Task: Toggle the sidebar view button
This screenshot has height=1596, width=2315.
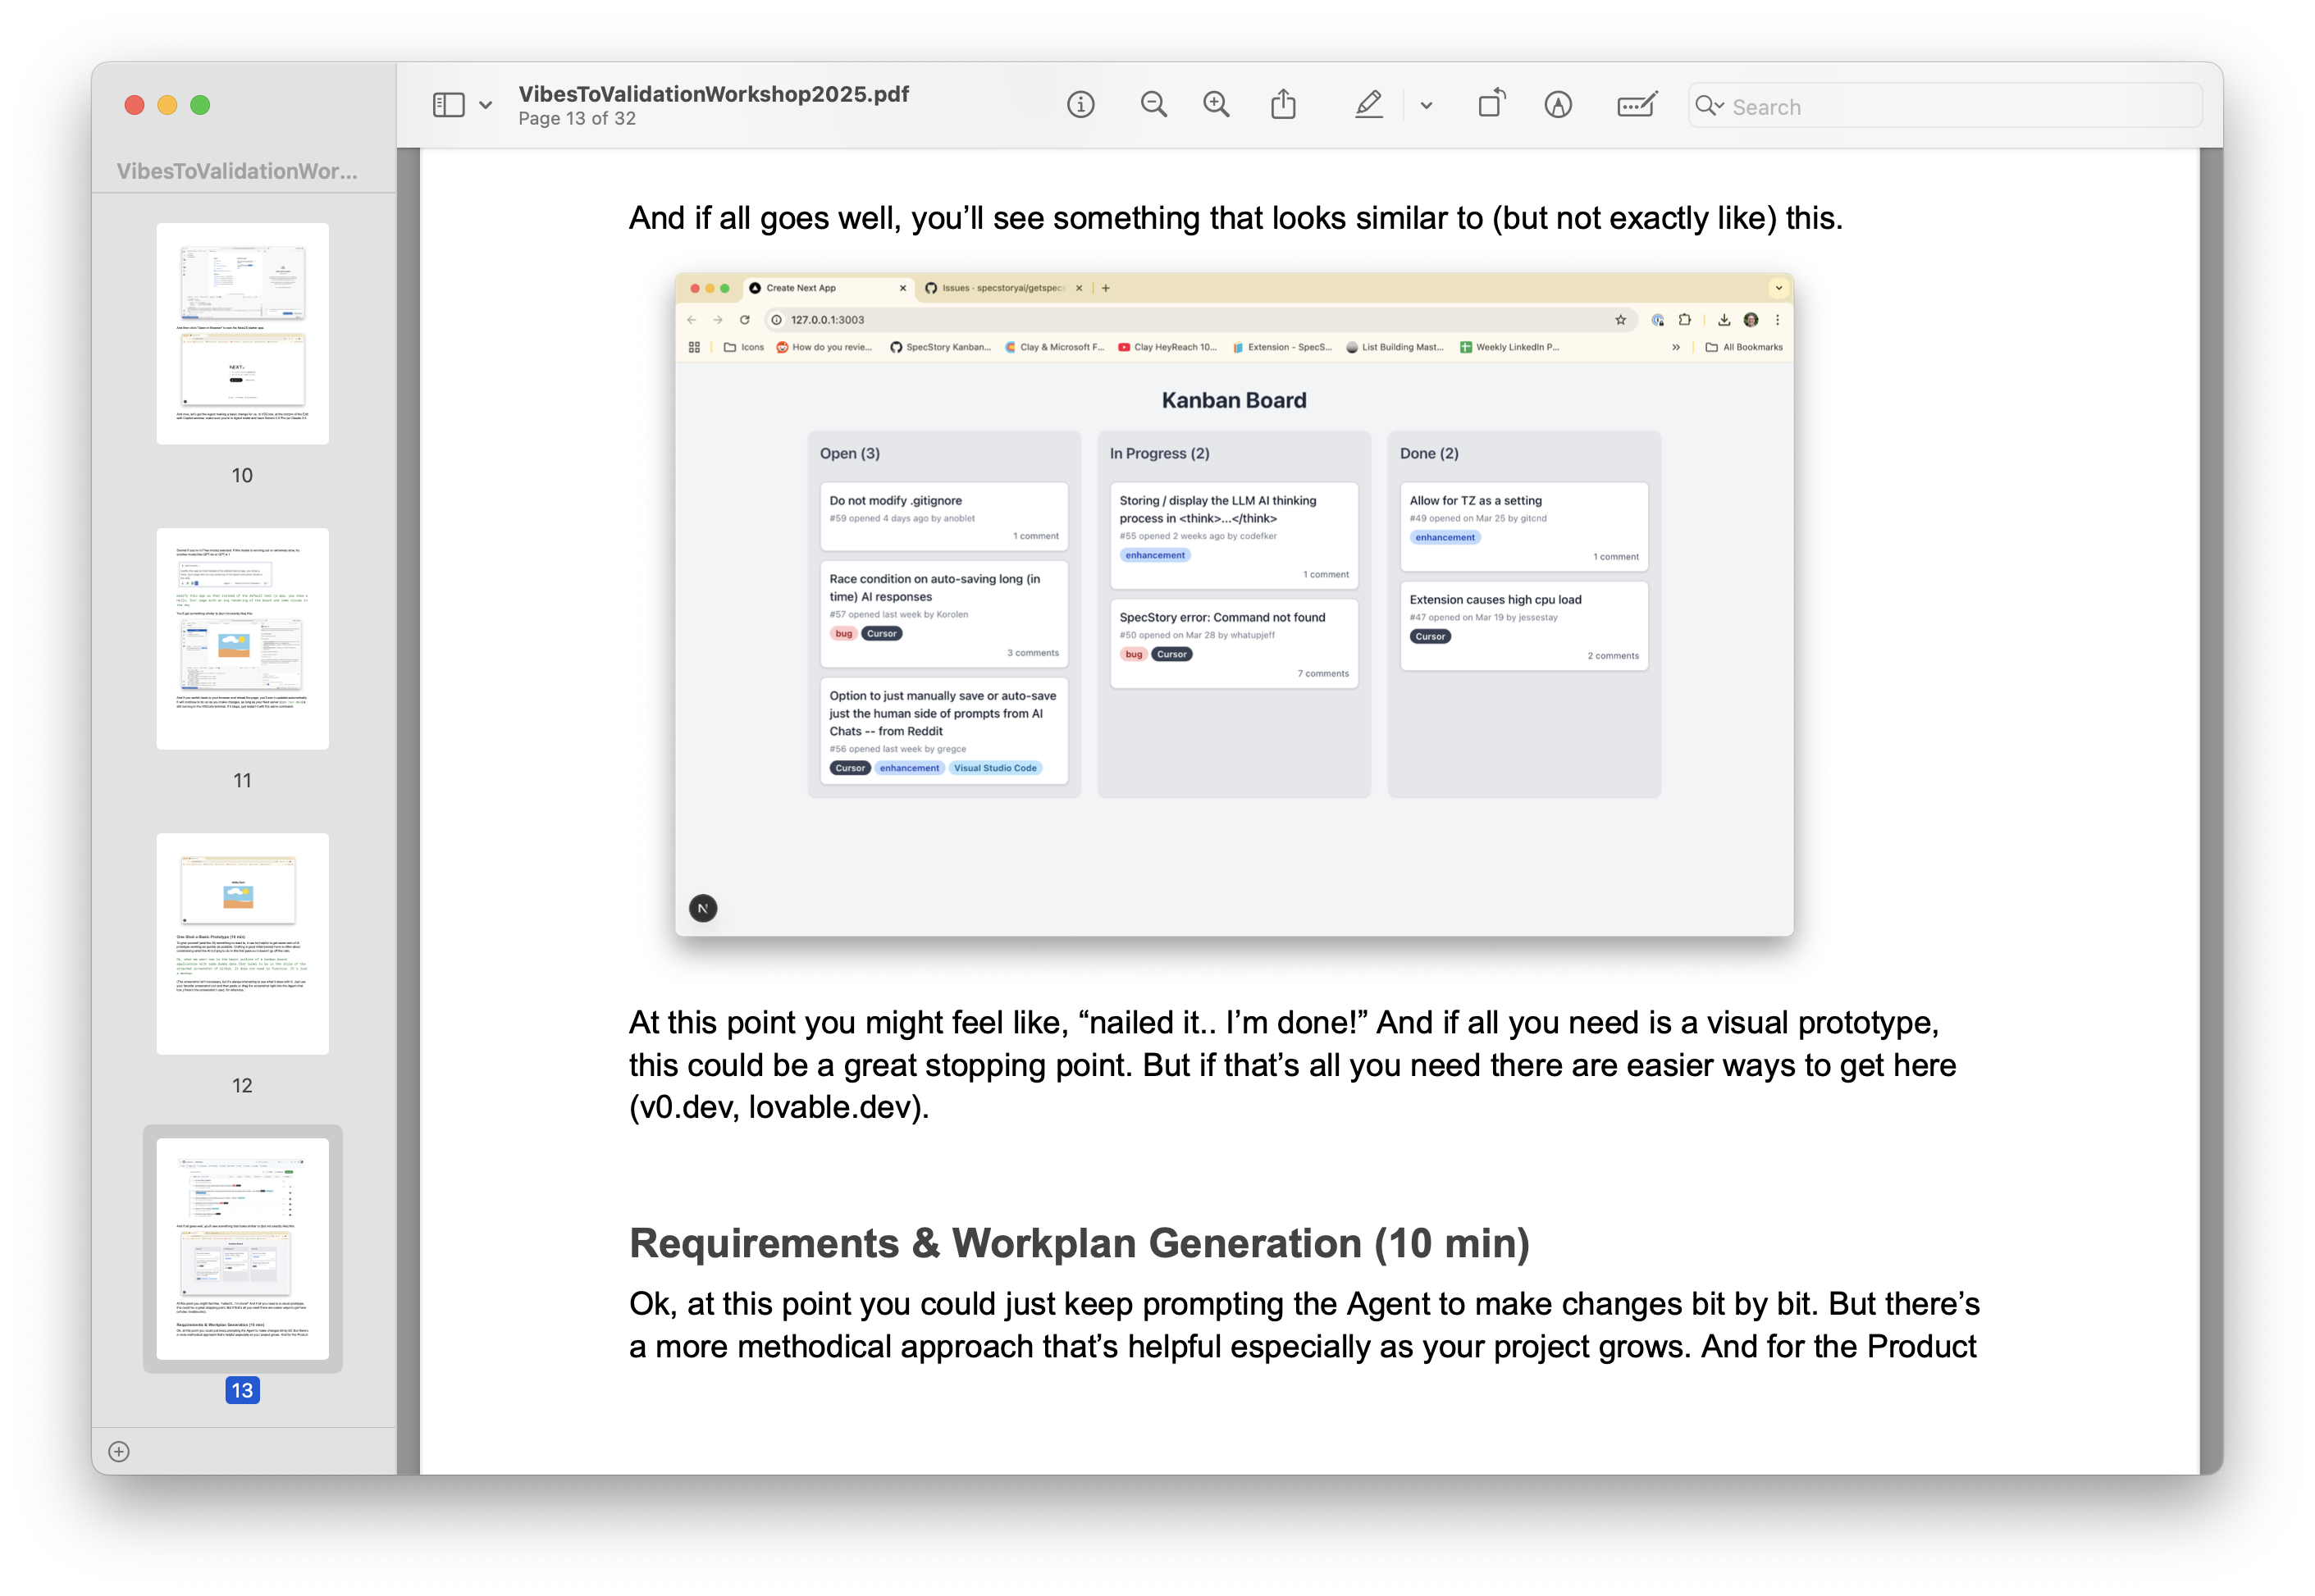Action: pyautogui.click(x=448, y=105)
